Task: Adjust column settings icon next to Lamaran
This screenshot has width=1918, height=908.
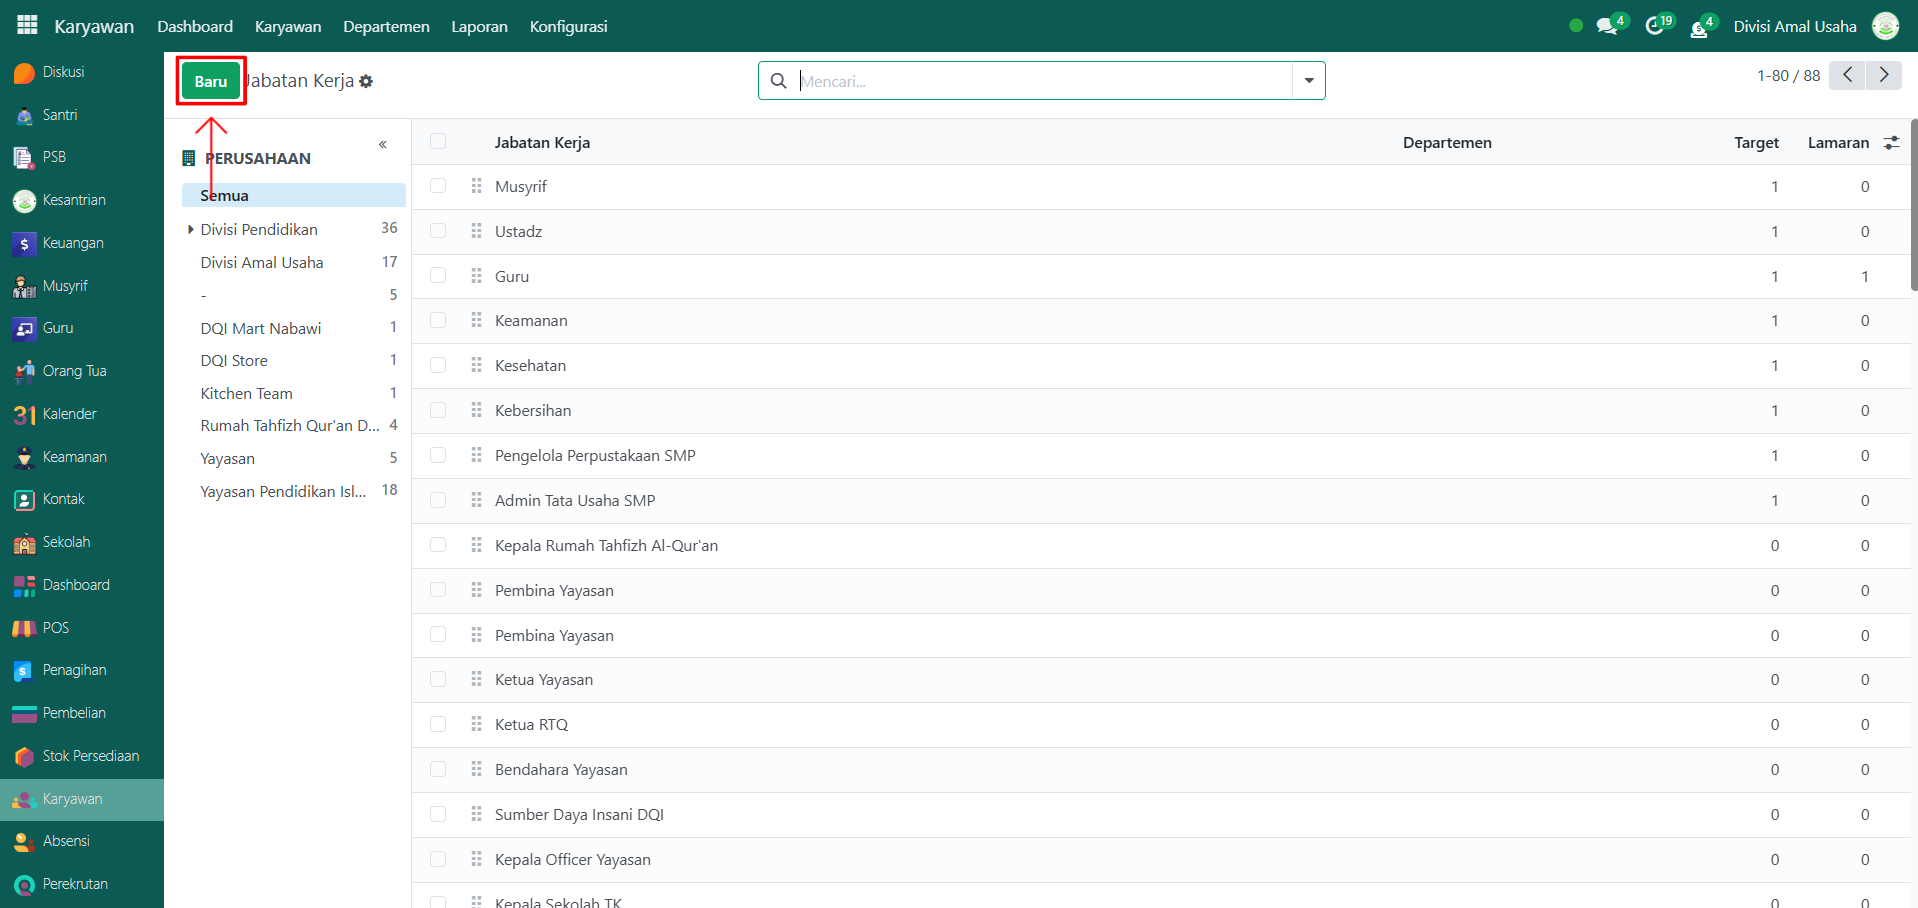Action: (x=1891, y=143)
